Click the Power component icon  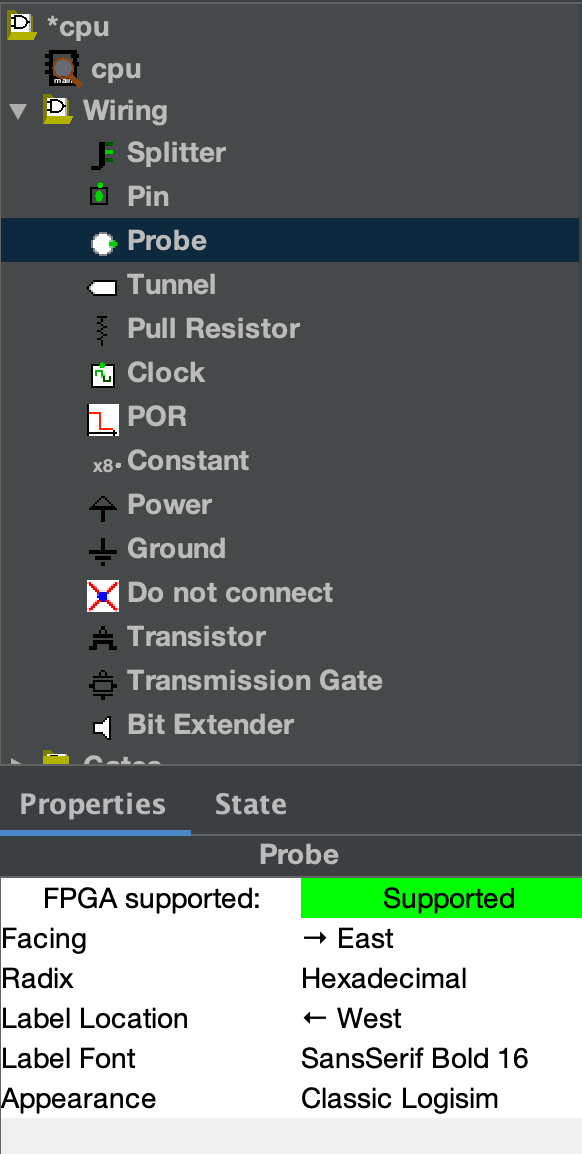pos(100,504)
